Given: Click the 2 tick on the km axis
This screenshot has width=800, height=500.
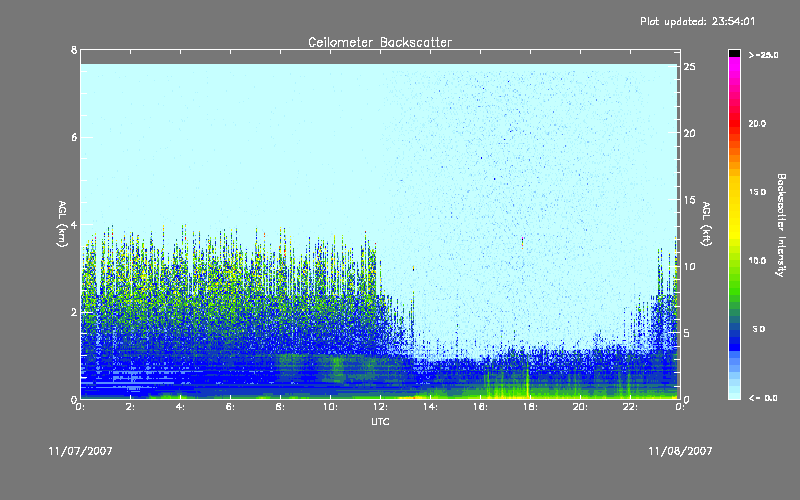Looking at the screenshot, I should click(x=74, y=312).
